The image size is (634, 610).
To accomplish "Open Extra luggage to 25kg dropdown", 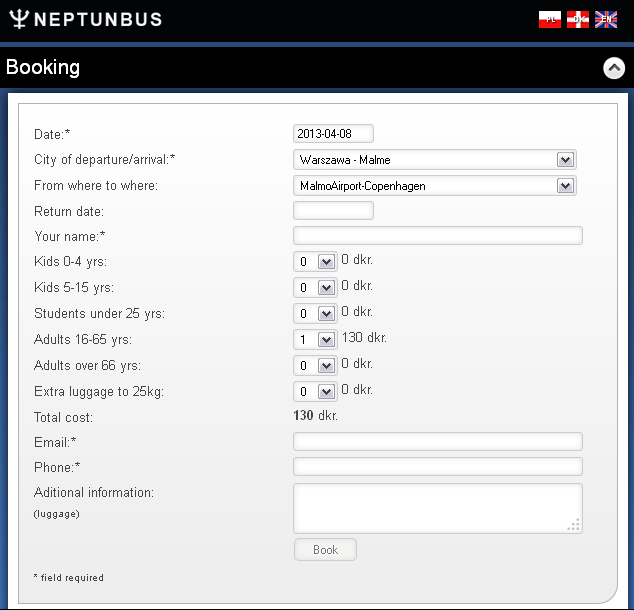I will point(314,392).
